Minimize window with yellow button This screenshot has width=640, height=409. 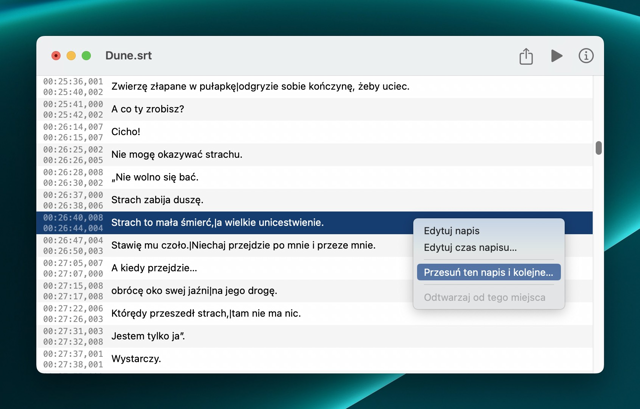click(x=71, y=56)
